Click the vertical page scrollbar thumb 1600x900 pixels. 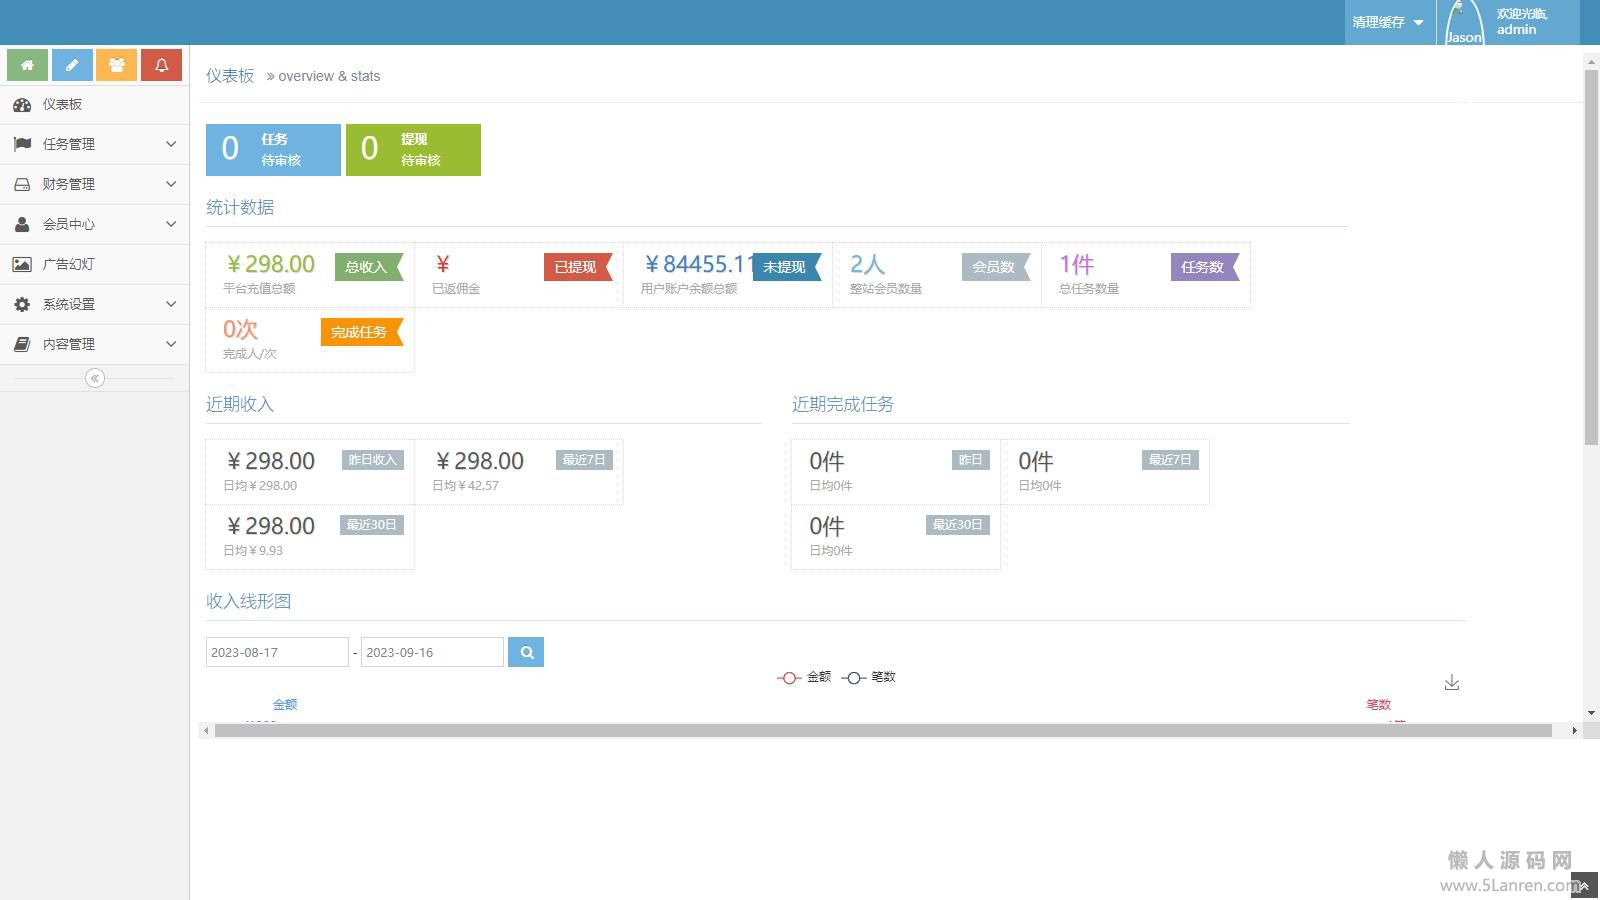click(x=1591, y=257)
